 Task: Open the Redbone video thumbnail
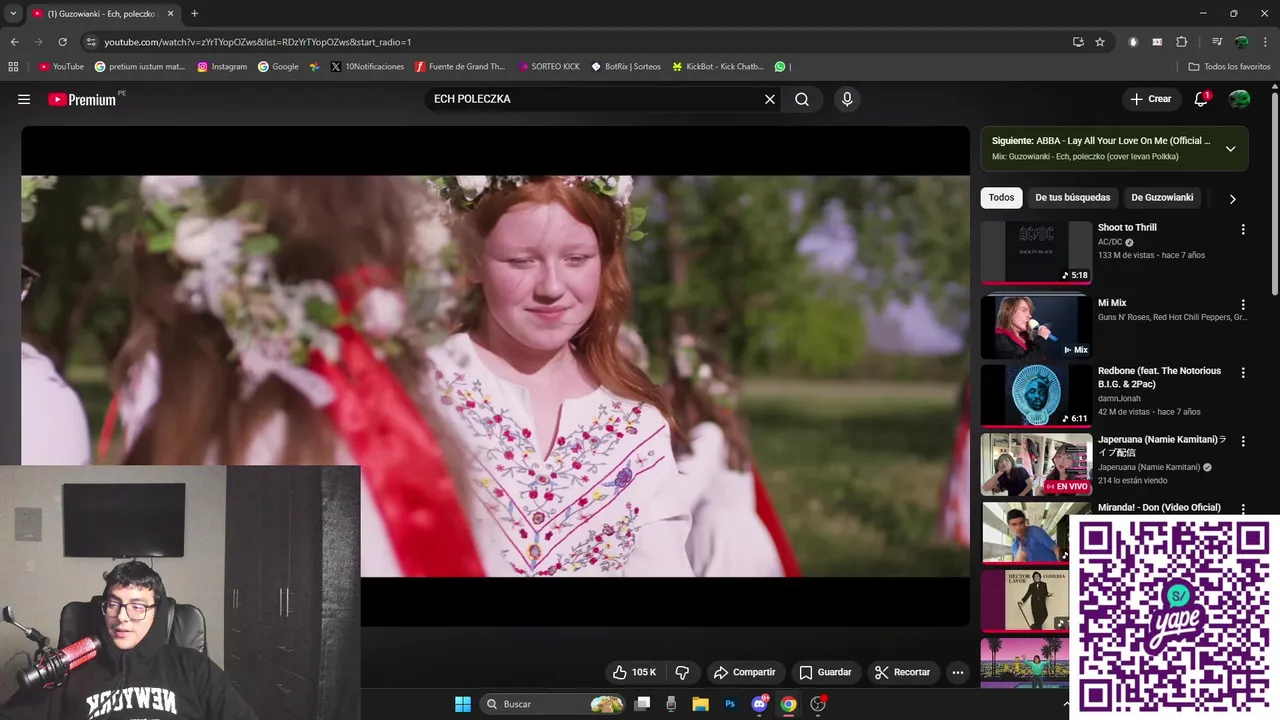[1036, 396]
